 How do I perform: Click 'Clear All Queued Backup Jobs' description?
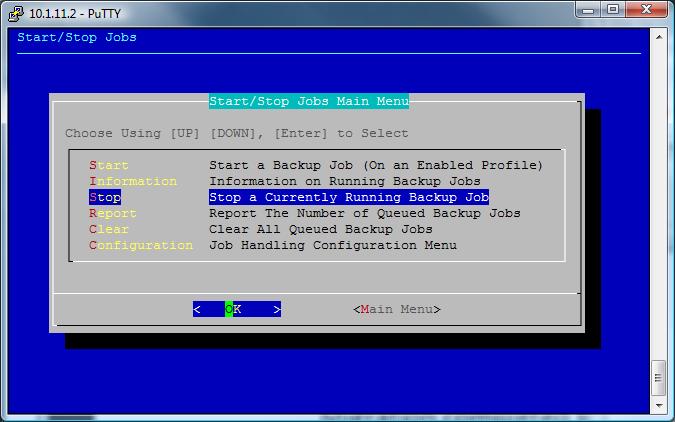point(321,229)
